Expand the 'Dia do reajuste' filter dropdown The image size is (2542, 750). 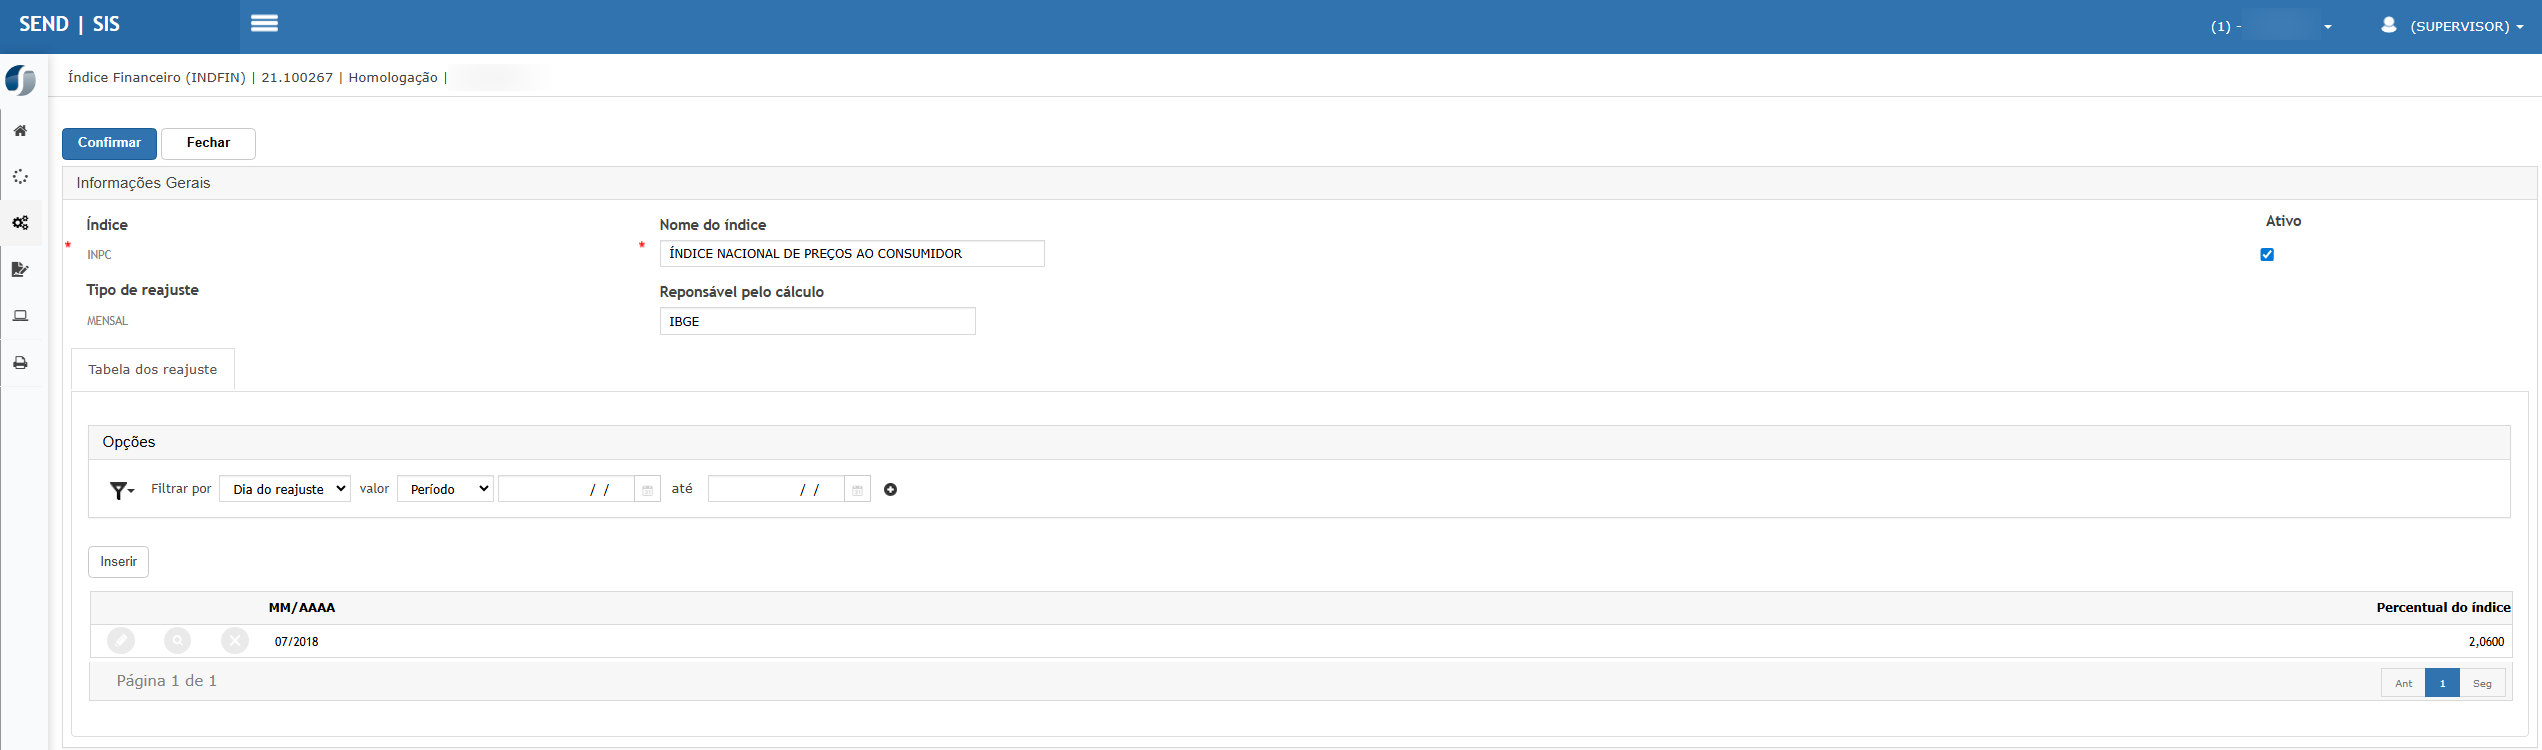[285, 489]
